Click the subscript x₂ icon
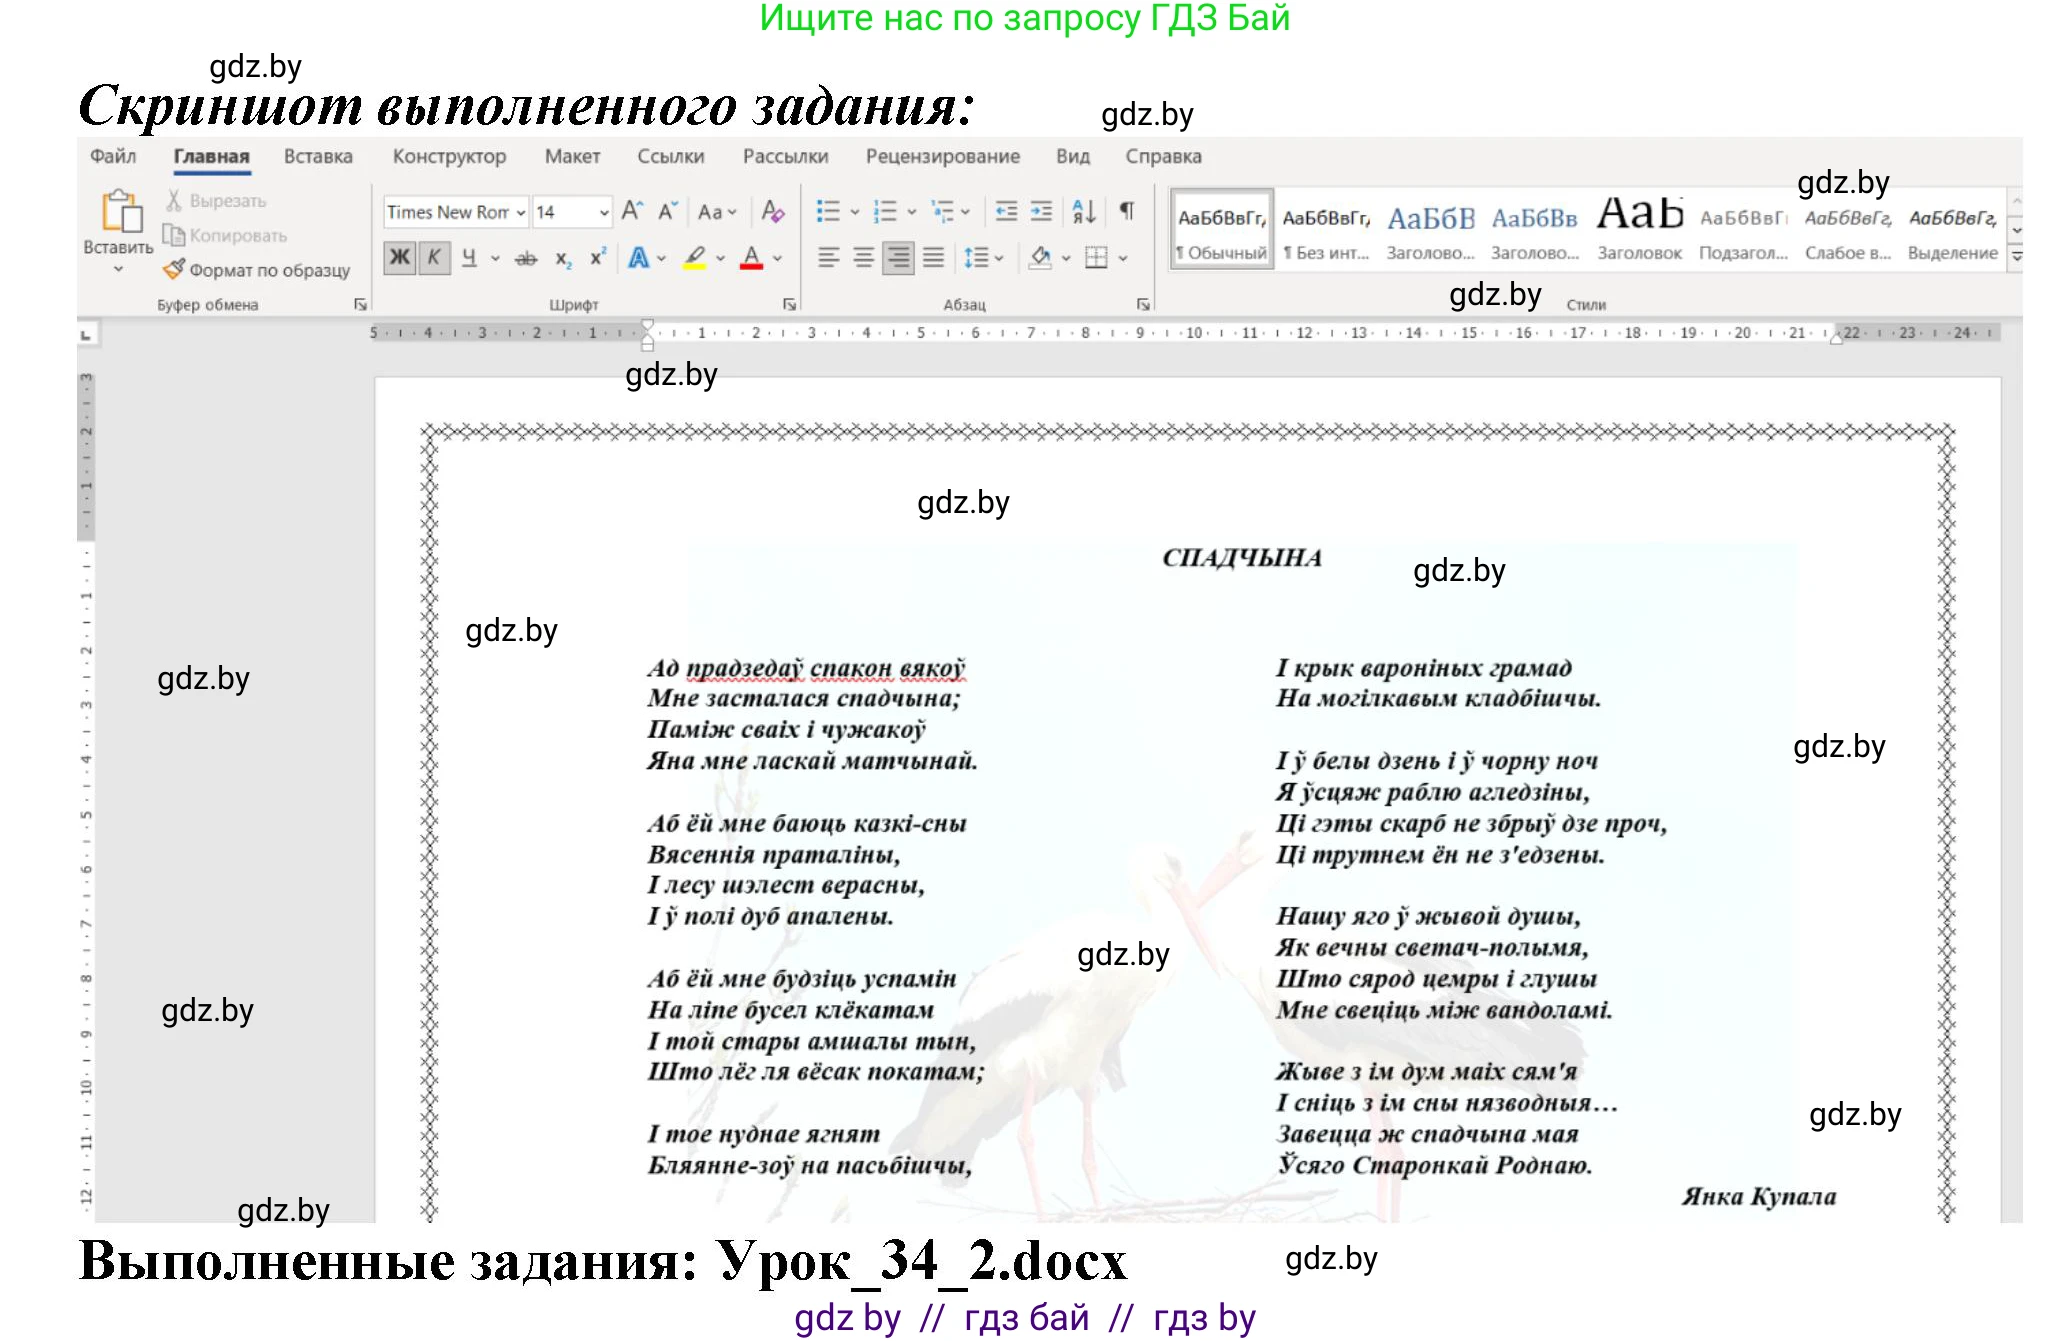Image resolution: width=2053 pixels, height=1341 pixels. 564,259
